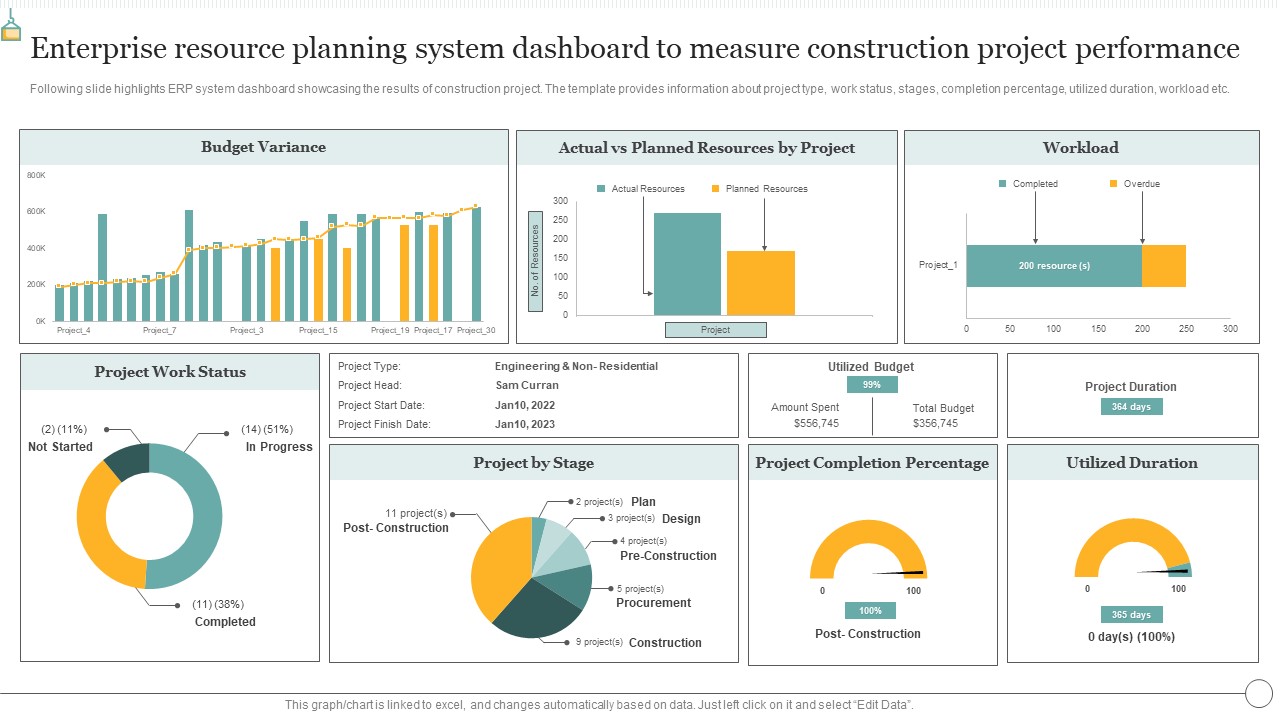Click the 100% completion percentage badge
This screenshot has width=1280, height=720.
[870, 610]
